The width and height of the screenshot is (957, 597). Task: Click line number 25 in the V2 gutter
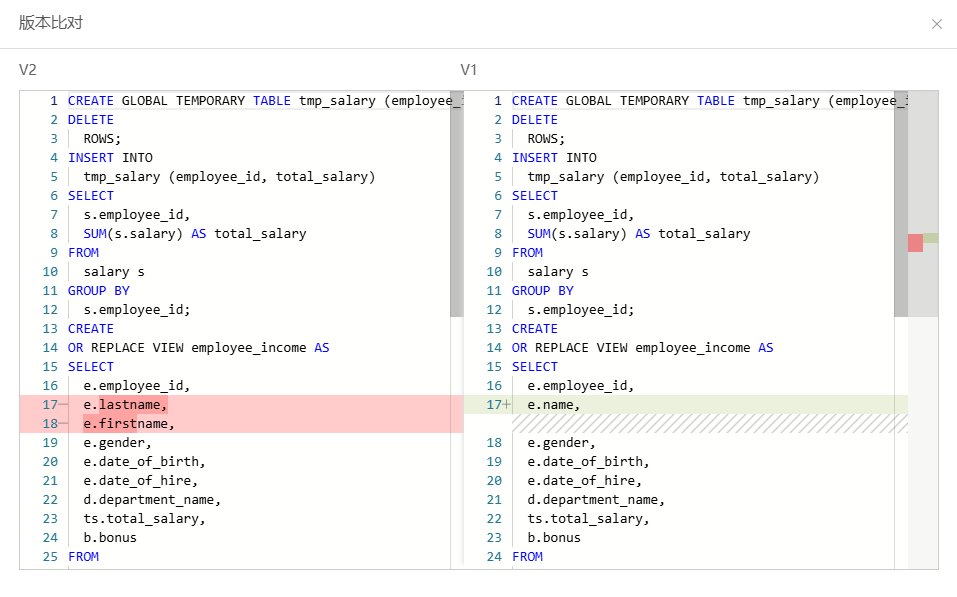coord(50,557)
